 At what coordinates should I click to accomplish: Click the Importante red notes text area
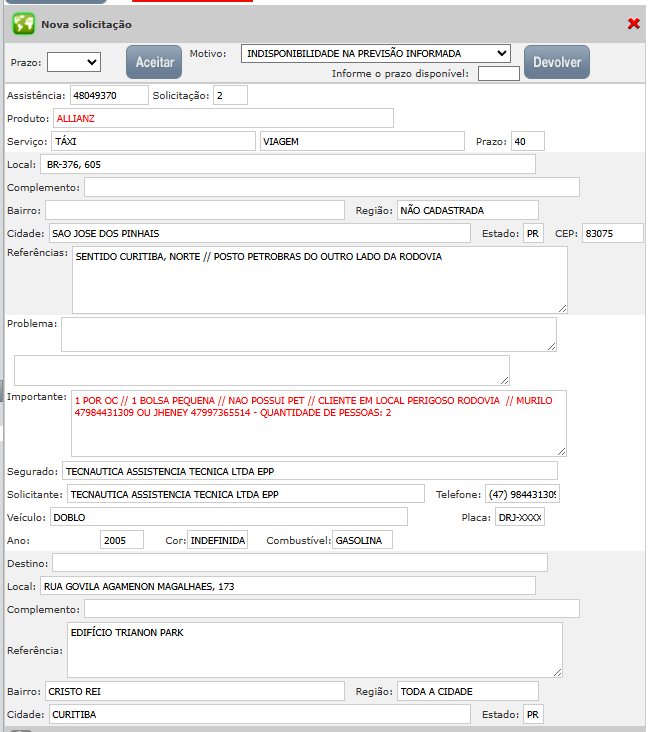coord(319,423)
